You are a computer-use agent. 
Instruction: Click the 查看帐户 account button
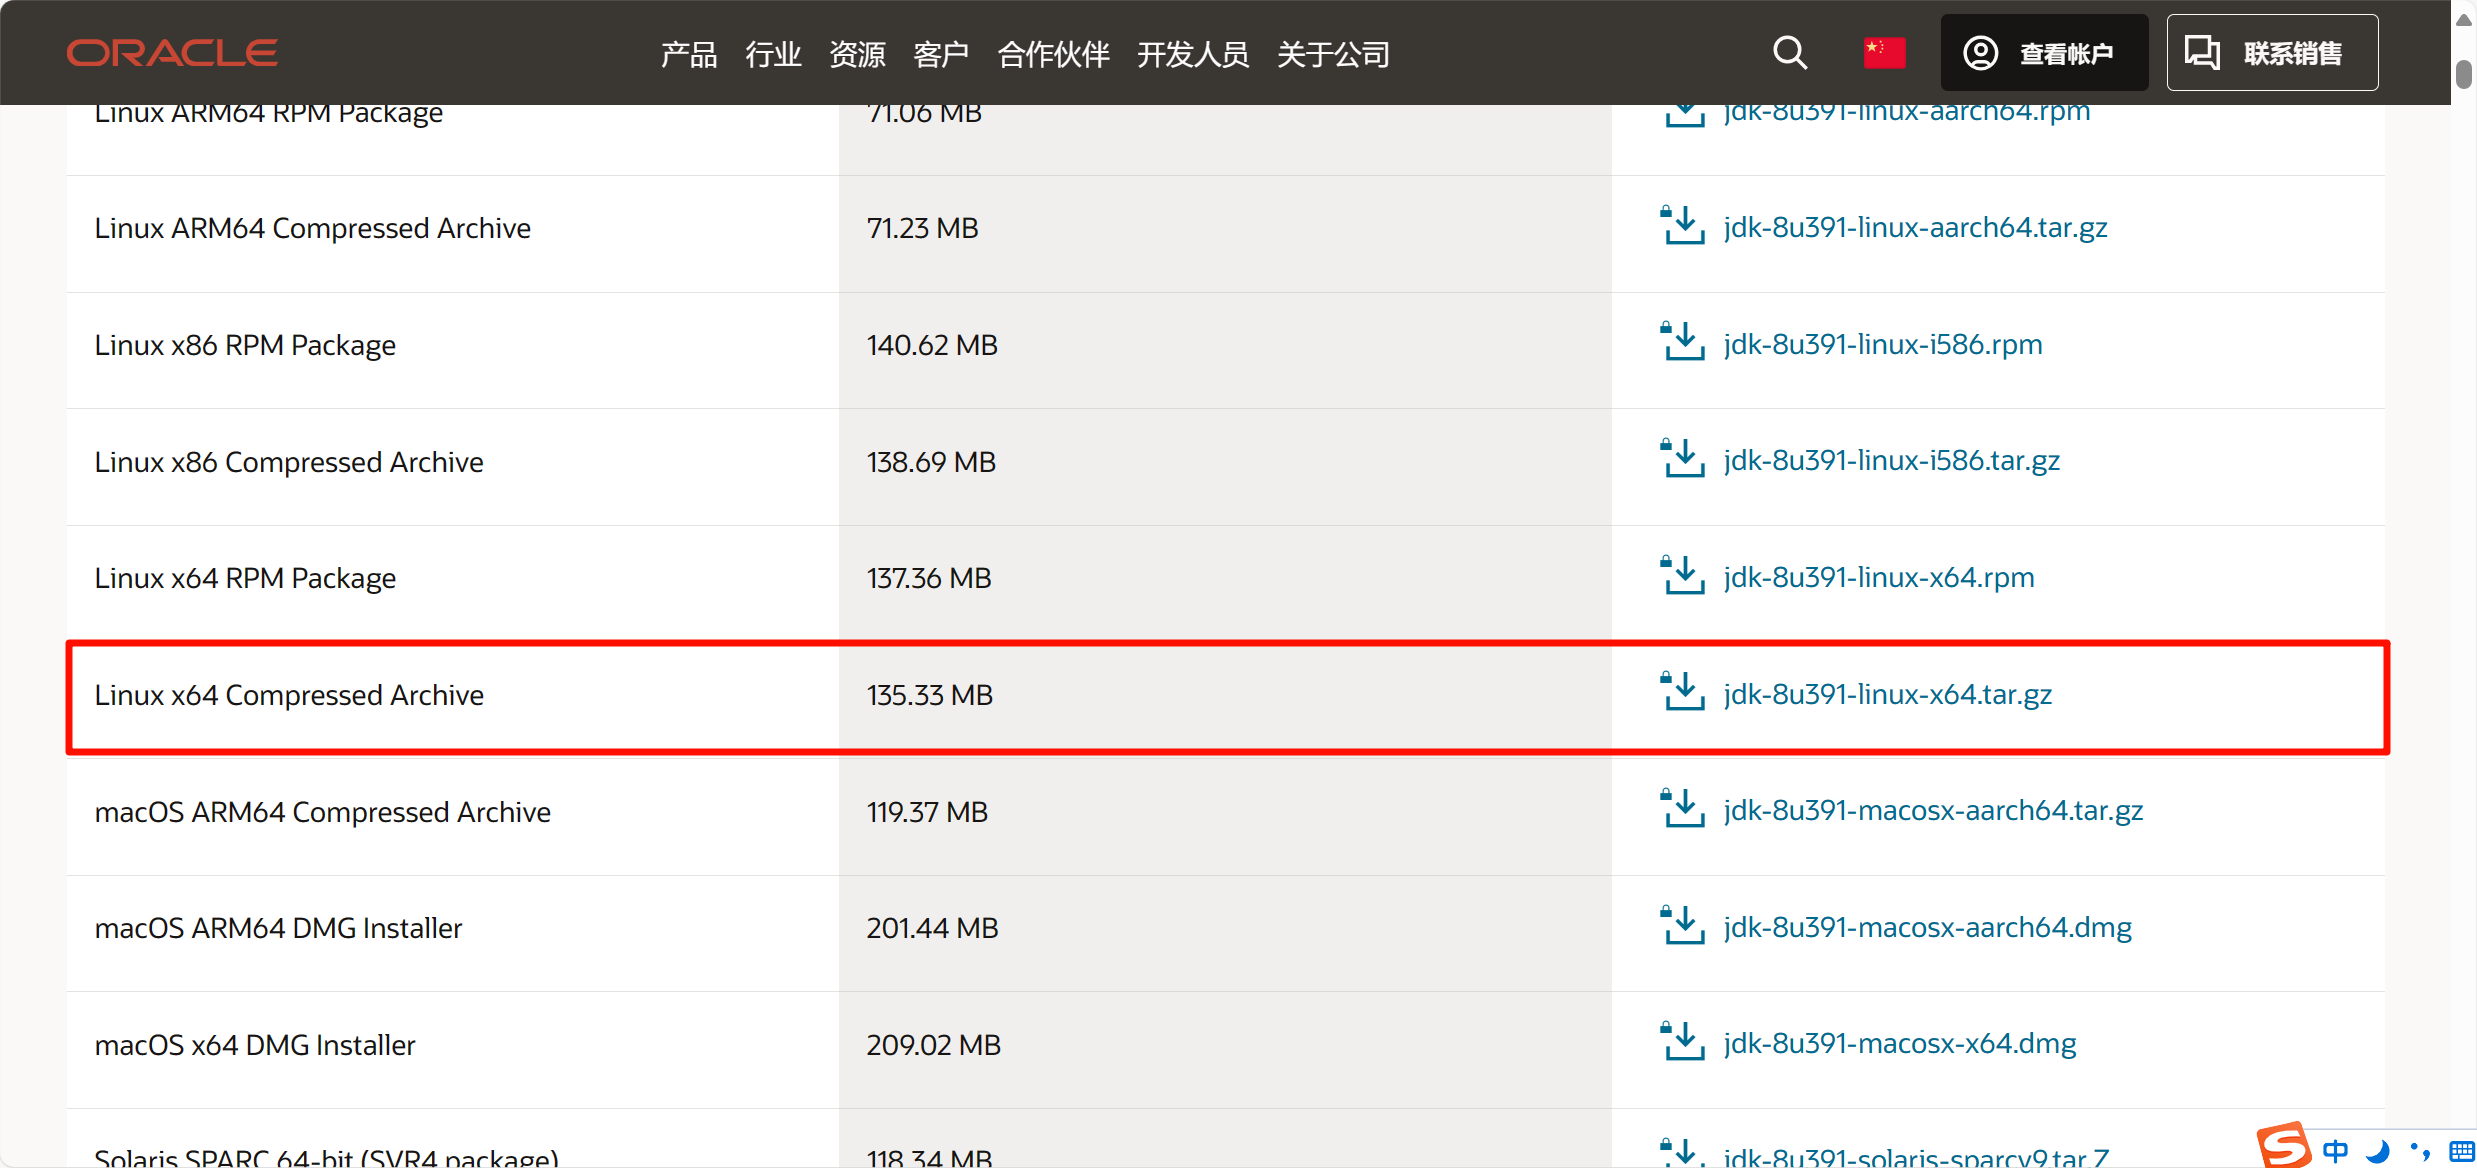pyautogui.click(x=2044, y=53)
